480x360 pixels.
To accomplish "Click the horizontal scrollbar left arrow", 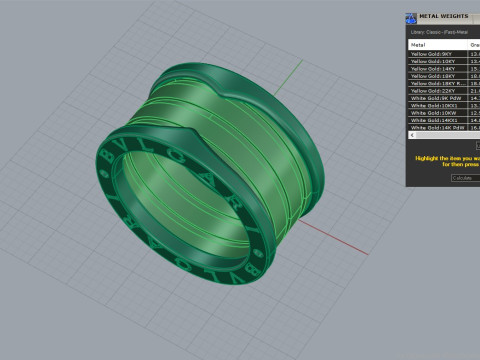I will point(412,135).
